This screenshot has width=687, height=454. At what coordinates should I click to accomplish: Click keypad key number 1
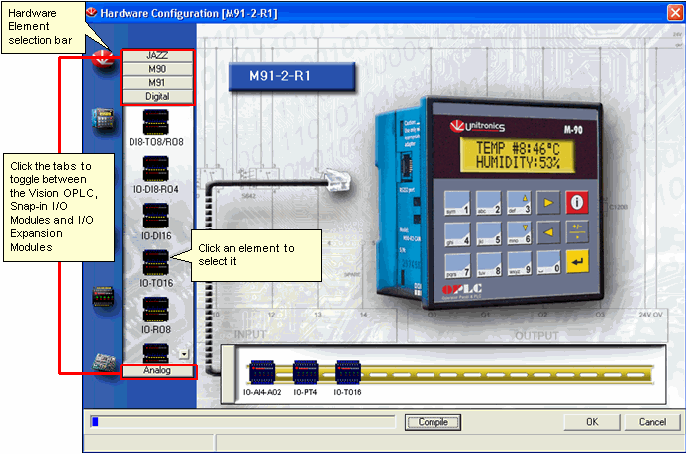pyautogui.click(x=457, y=203)
